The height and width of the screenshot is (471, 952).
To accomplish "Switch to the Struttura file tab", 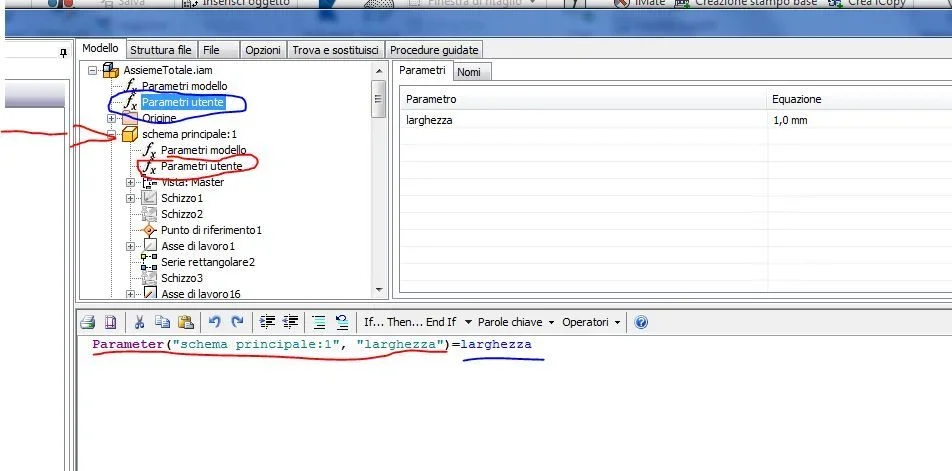I will pos(160,49).
